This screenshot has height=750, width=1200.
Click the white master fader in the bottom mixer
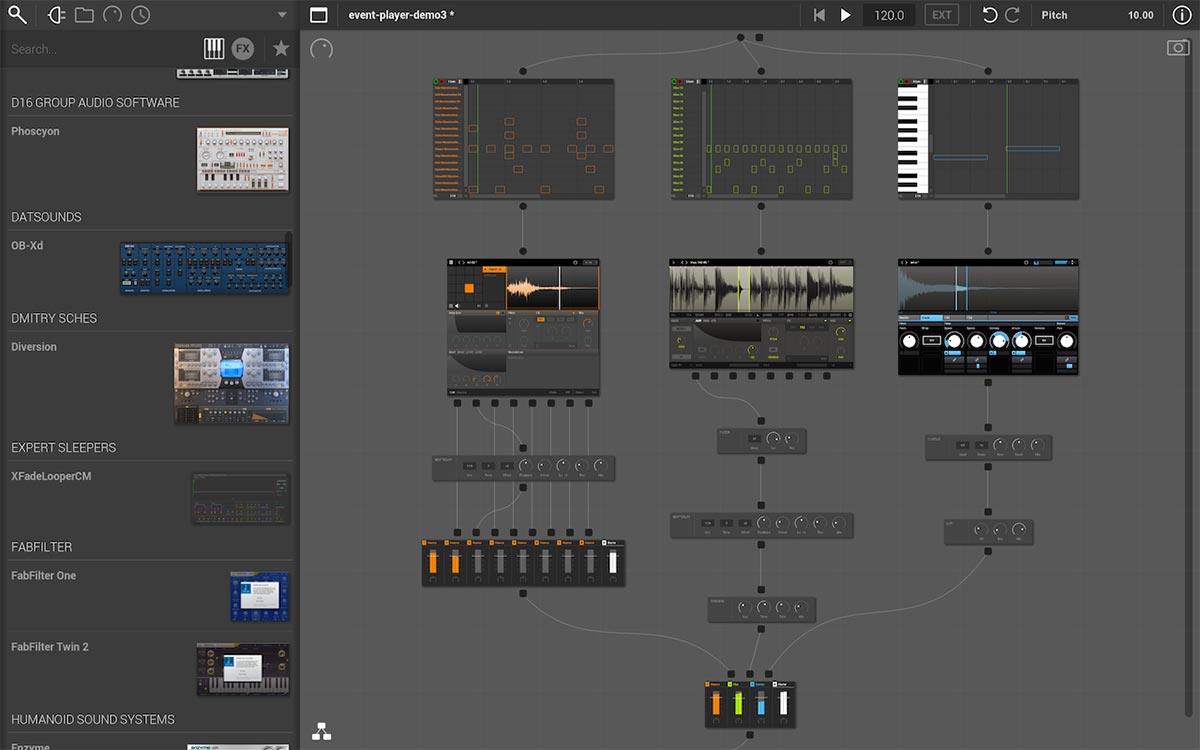point(784,705)
